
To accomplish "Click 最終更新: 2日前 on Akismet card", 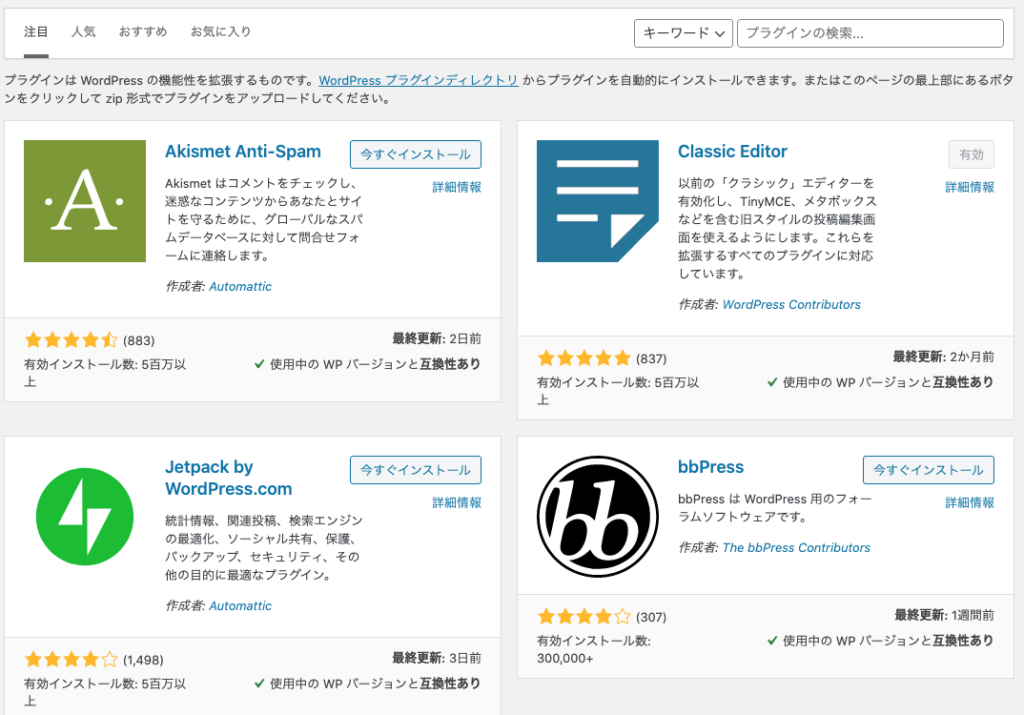I will pos(436,339).
